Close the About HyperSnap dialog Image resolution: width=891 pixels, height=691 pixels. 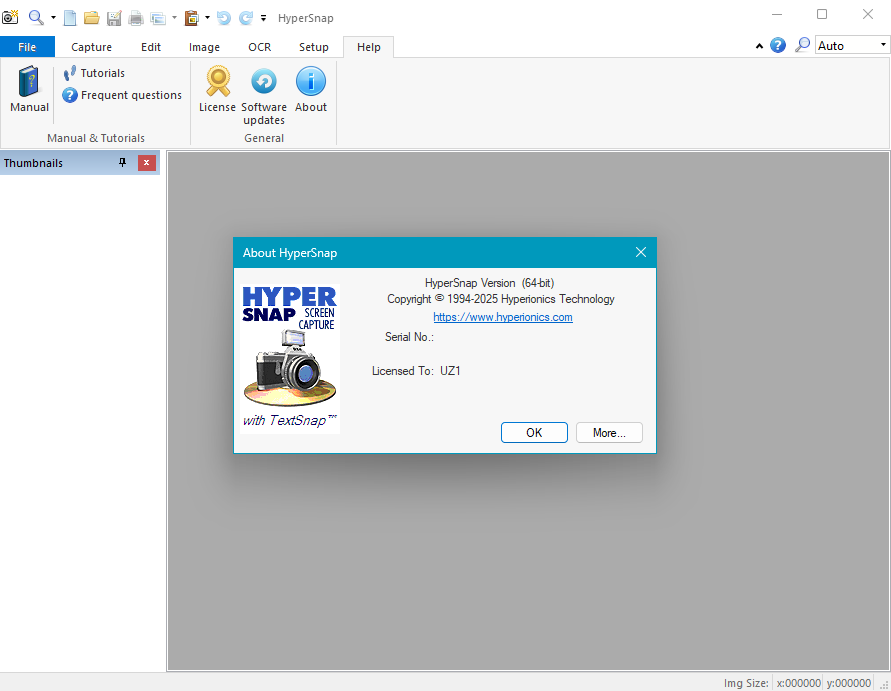coord(641,252)
